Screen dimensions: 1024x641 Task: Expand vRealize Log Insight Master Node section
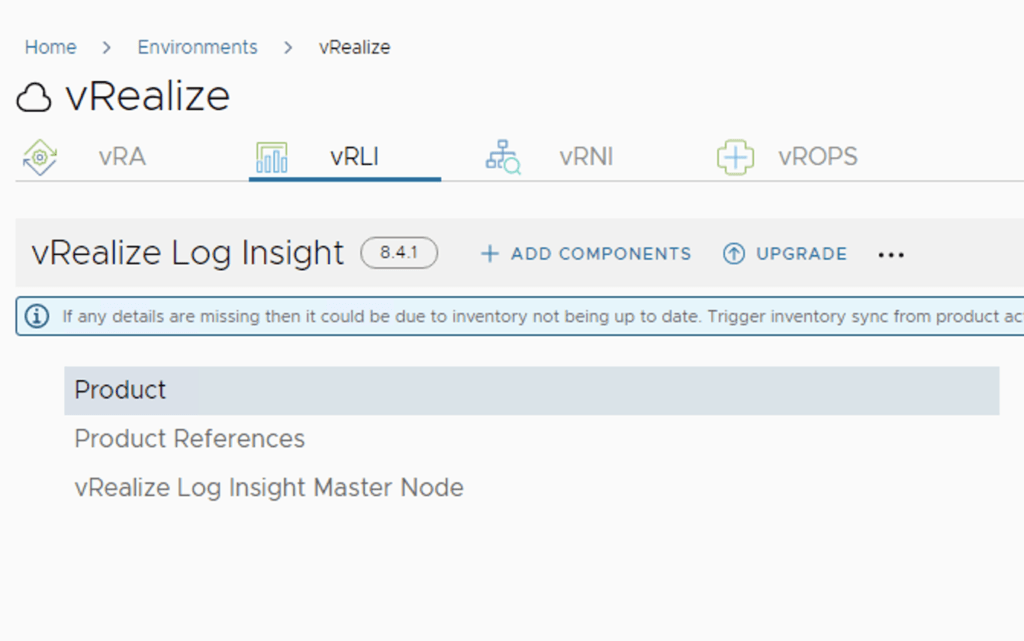coord(269,488)
